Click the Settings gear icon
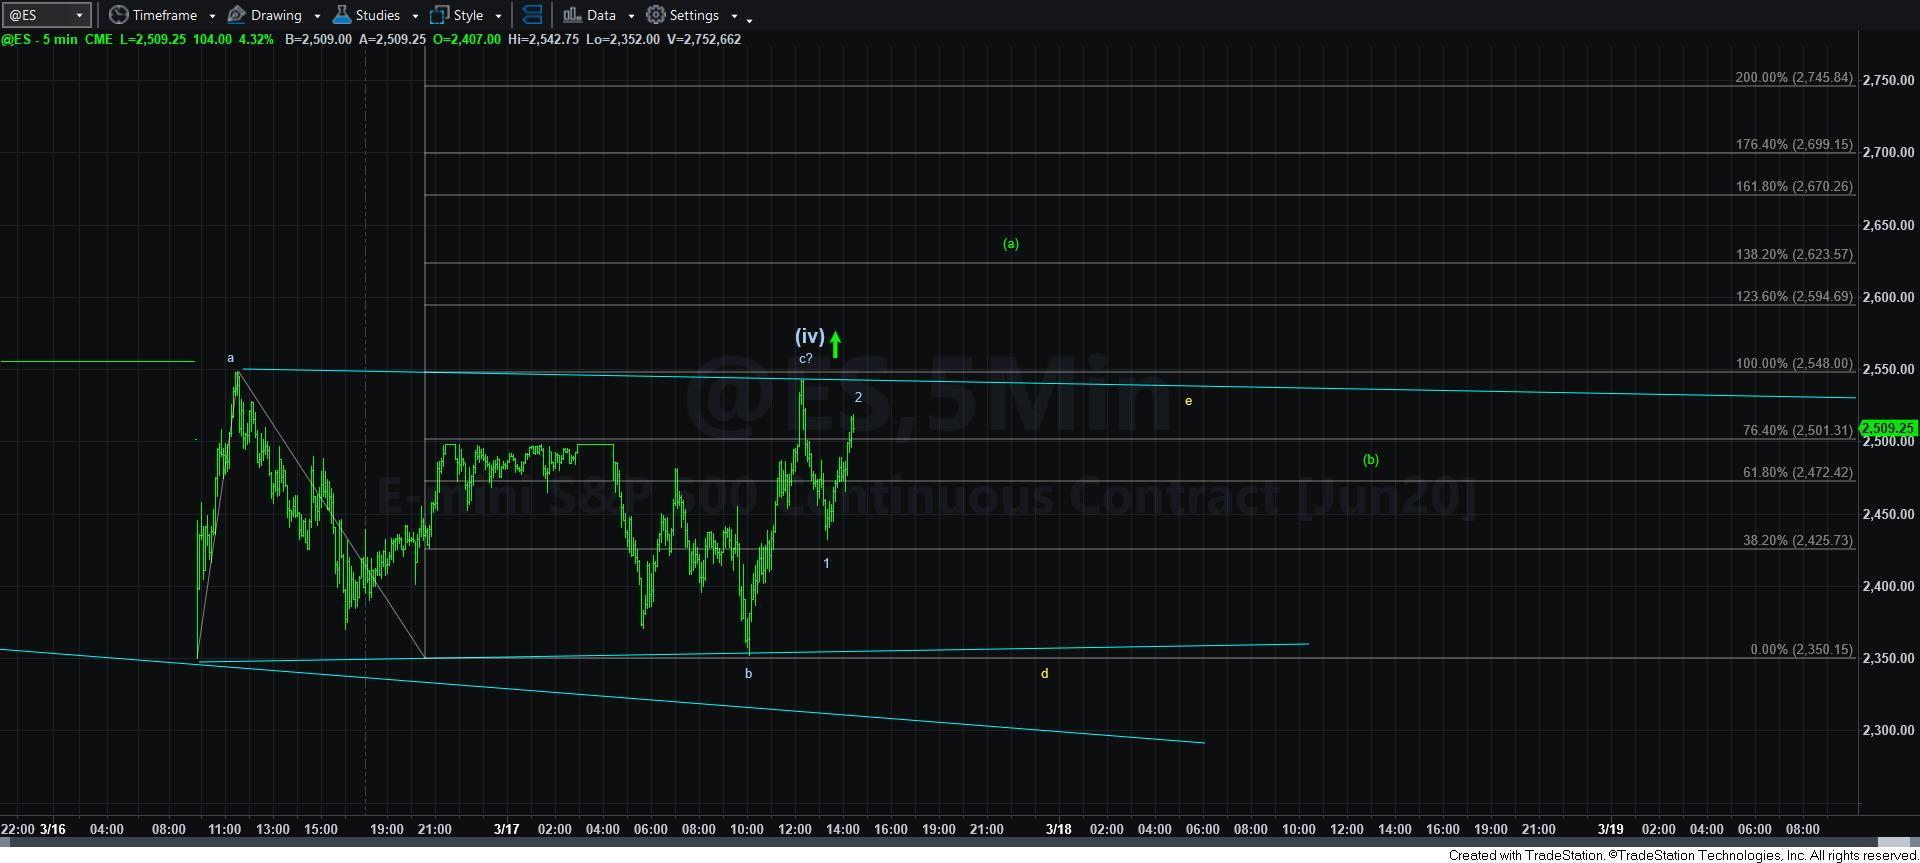The image size is (1920, 863). pyautogui.click(x=656, y=15)
